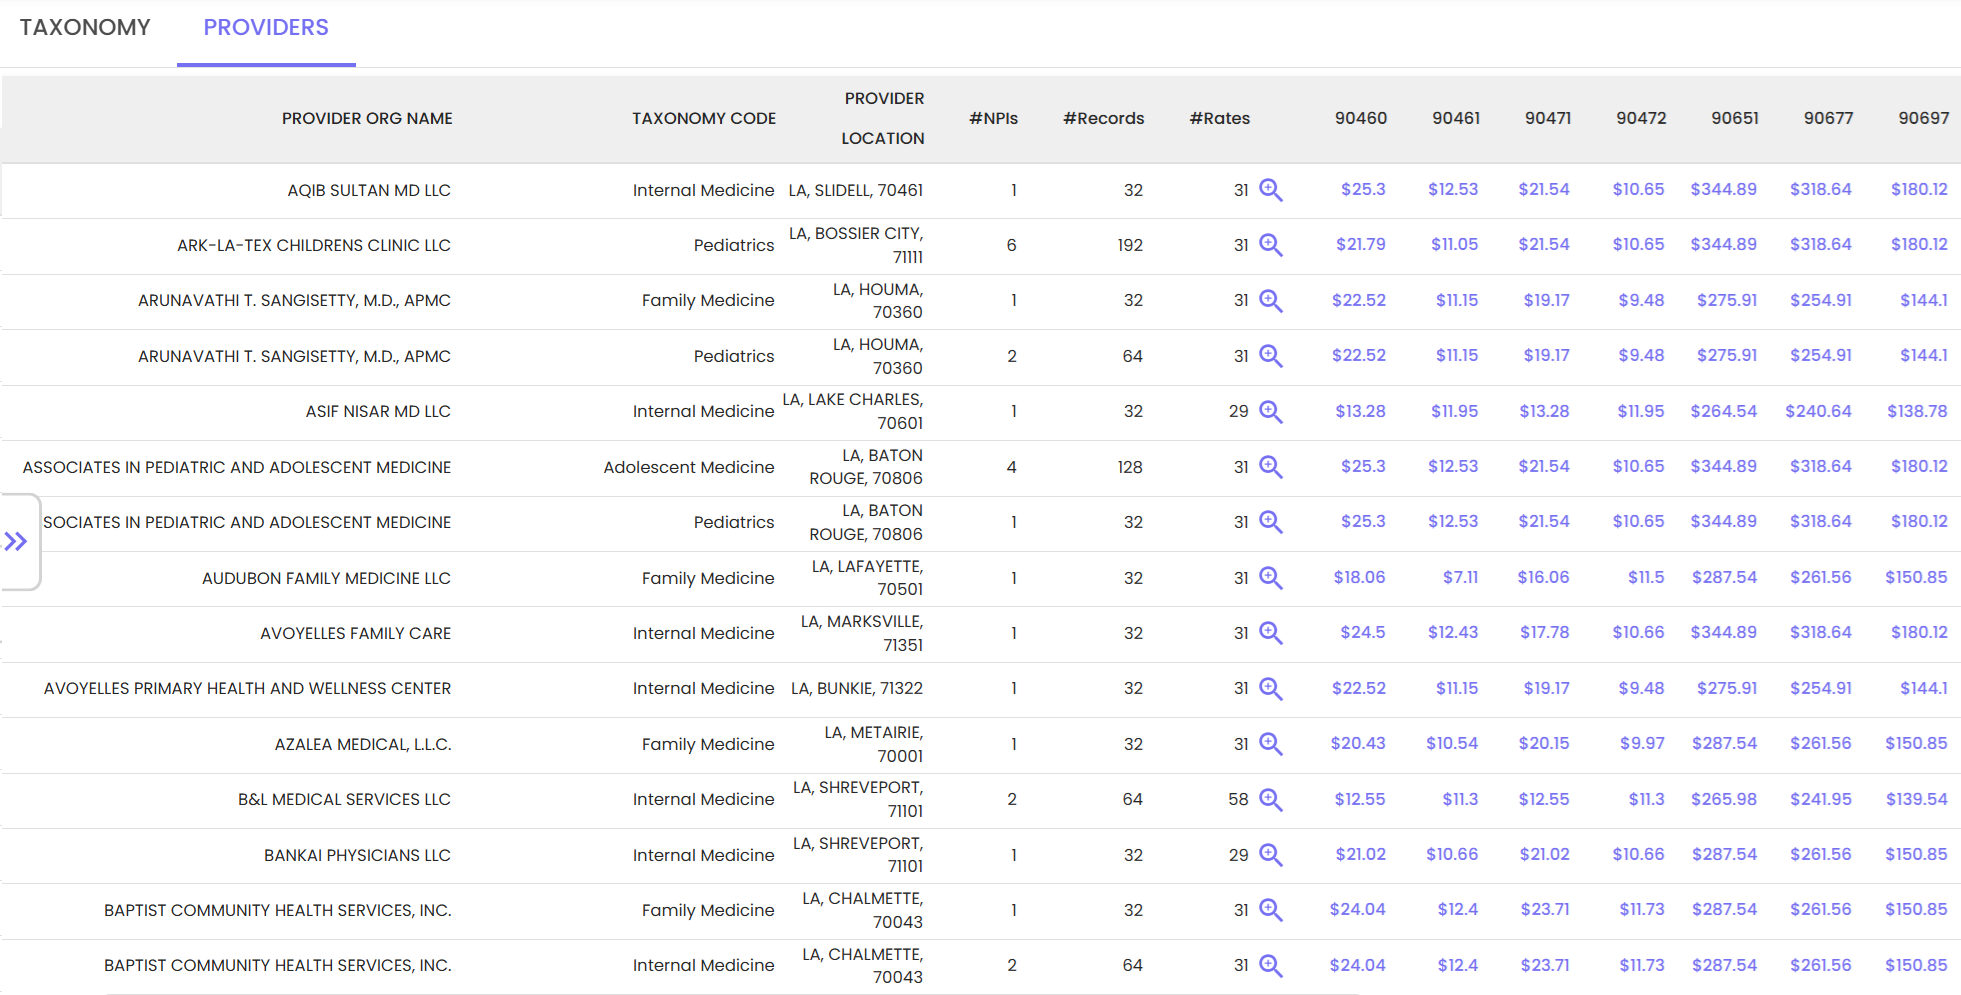Image resolution: width=1961 pixels, height=995 pixels.
Task: Switch to the TAXONOMY tab
Action: (x=85, y=28)
